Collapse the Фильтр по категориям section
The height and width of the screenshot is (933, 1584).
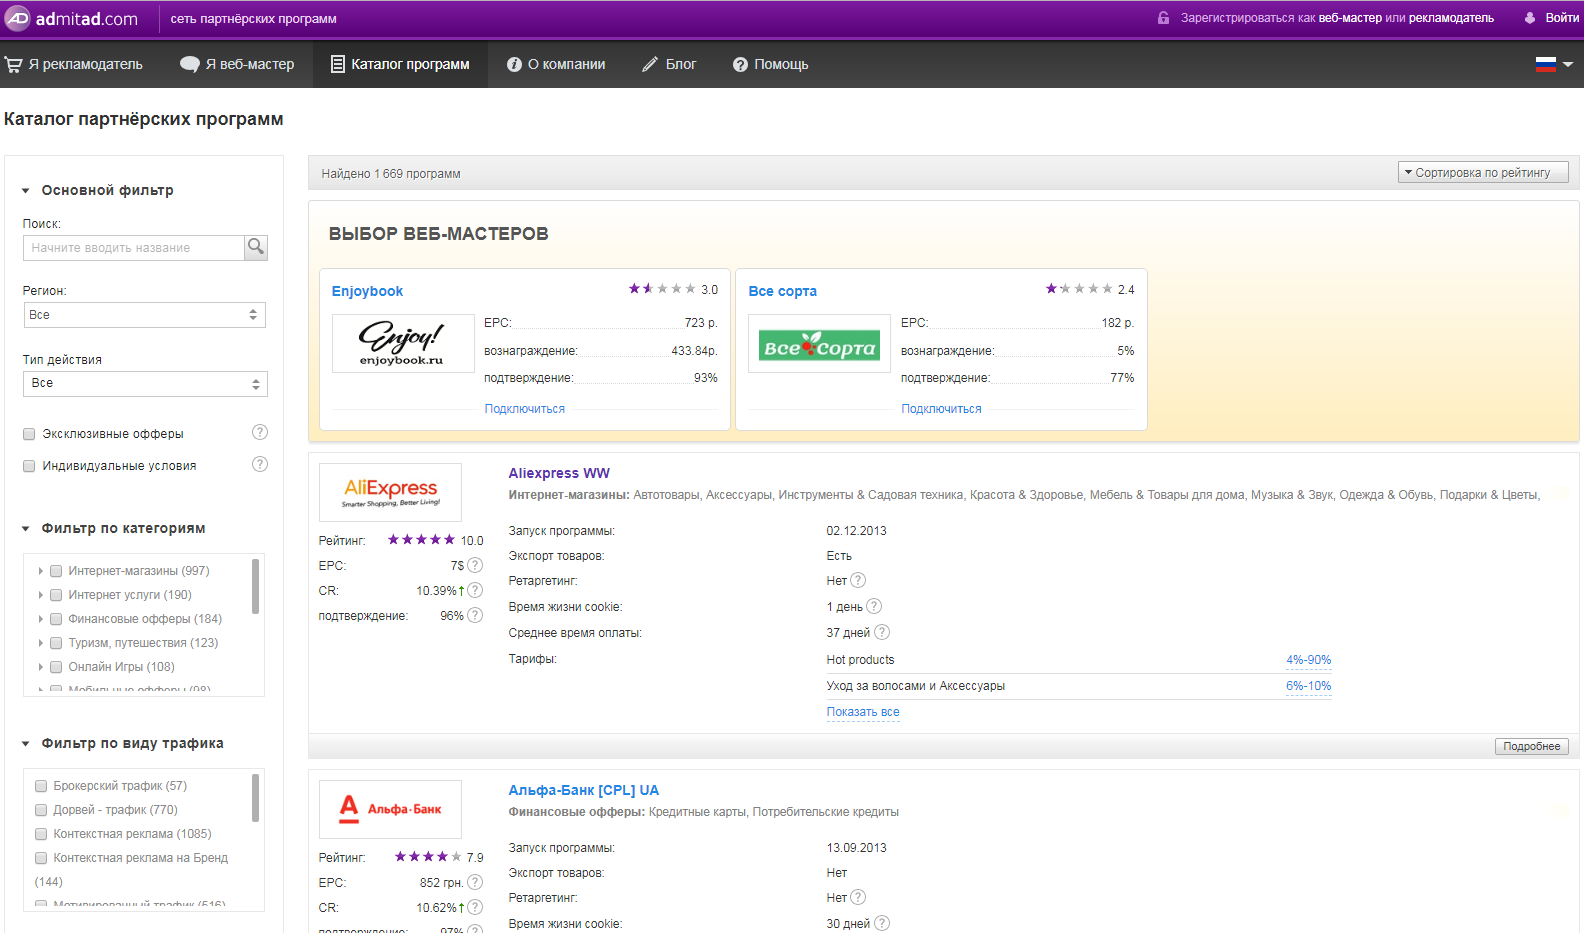click(26, 529)
